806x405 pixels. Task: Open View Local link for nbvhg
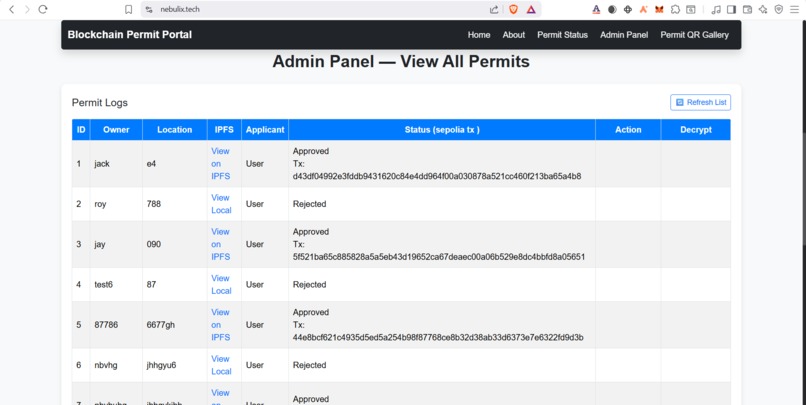[221, 365]
